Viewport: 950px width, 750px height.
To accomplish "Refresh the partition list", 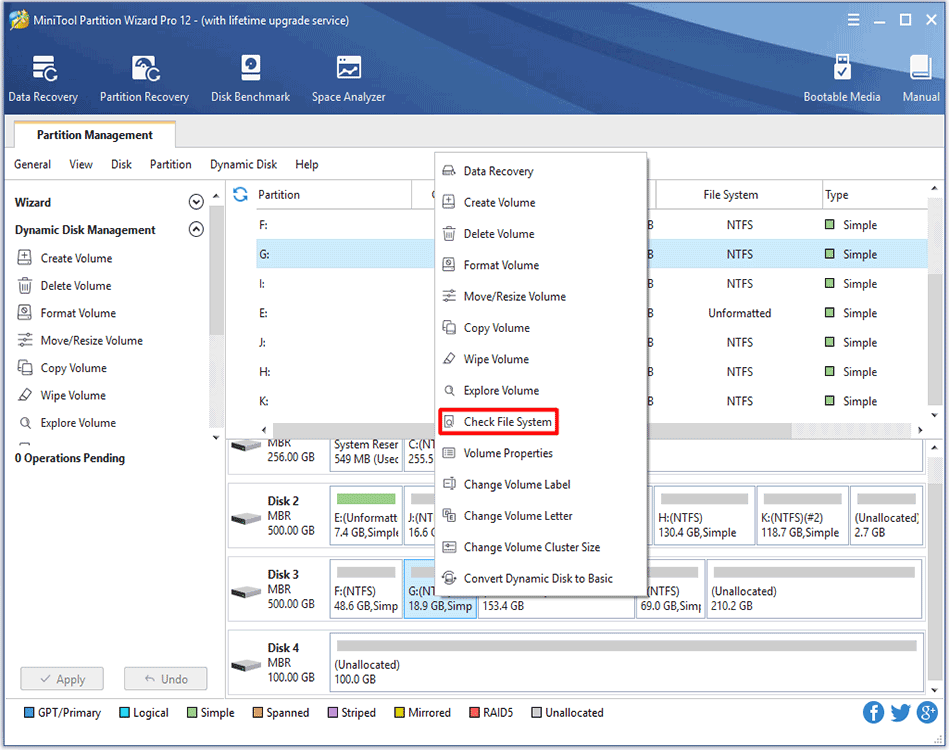I will (240, 194).
